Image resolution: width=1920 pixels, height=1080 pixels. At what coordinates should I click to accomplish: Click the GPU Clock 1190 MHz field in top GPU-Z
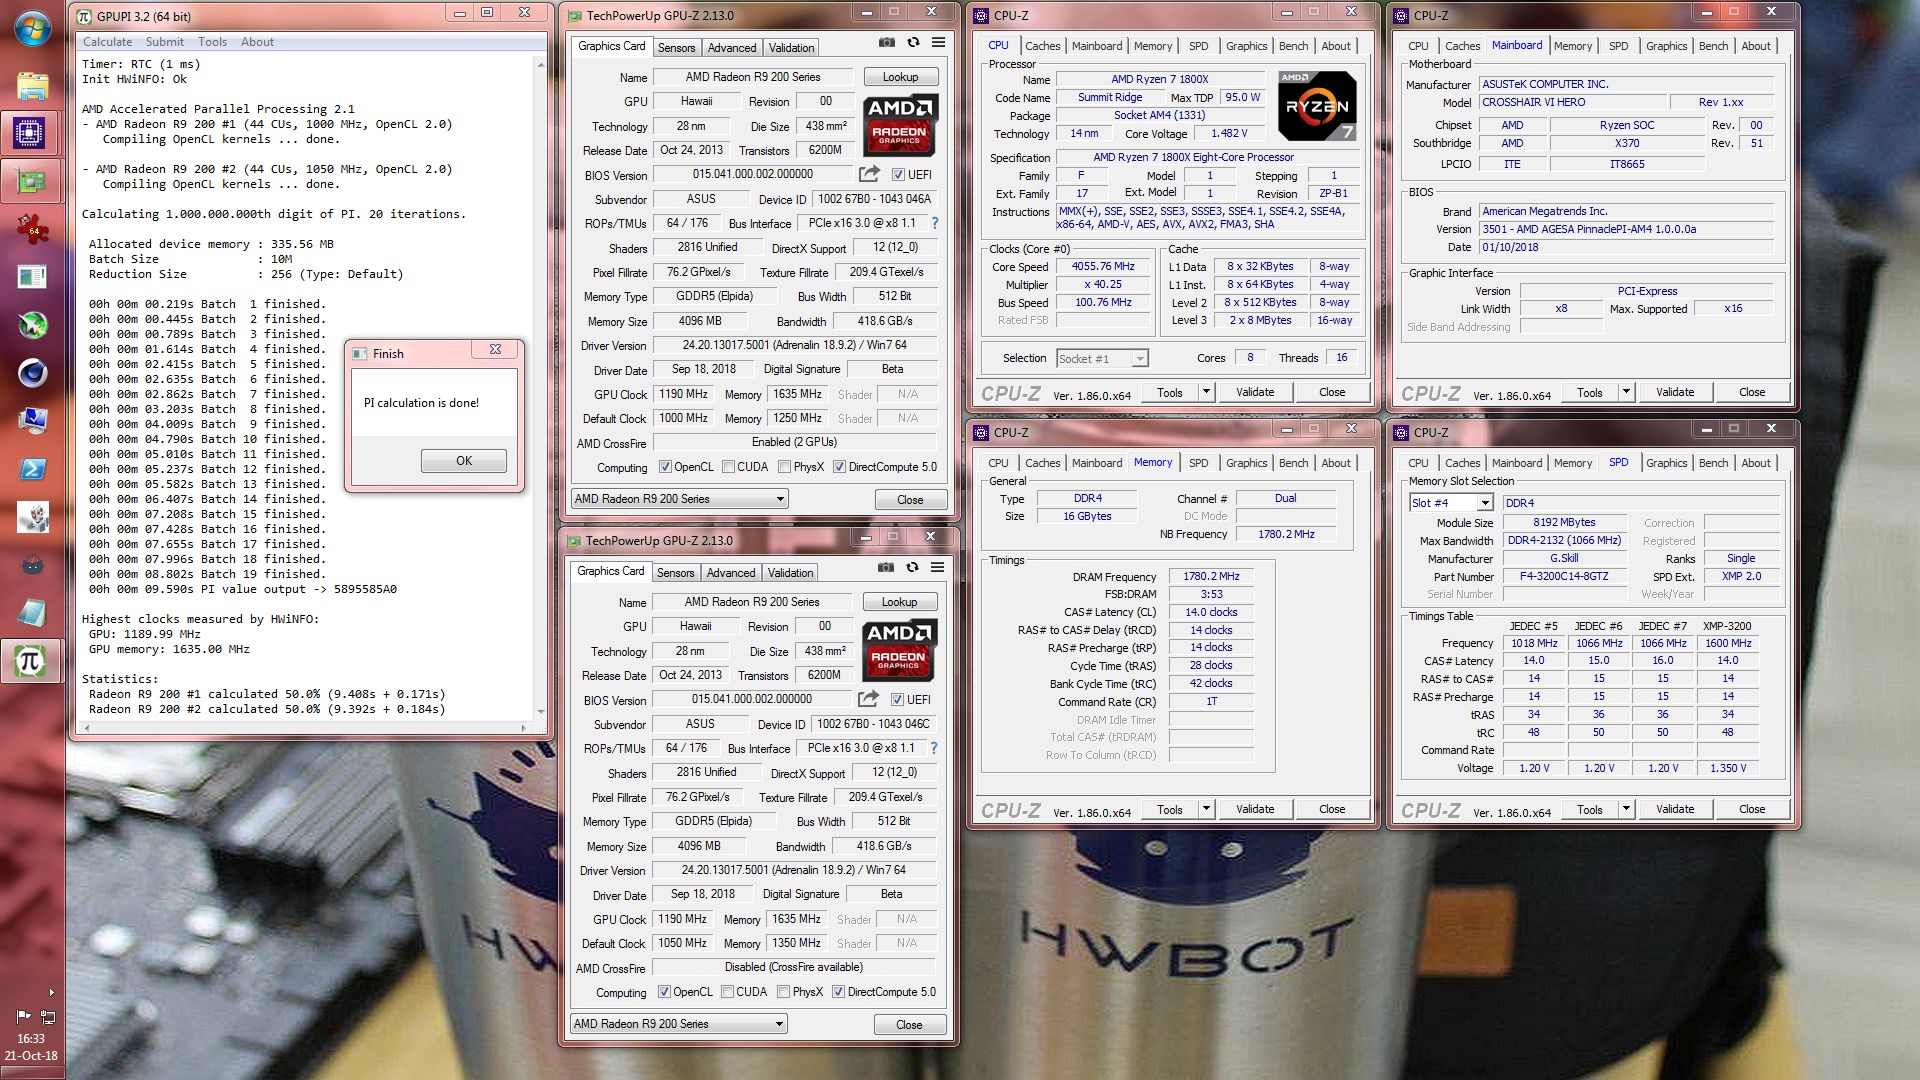(683, 394)
